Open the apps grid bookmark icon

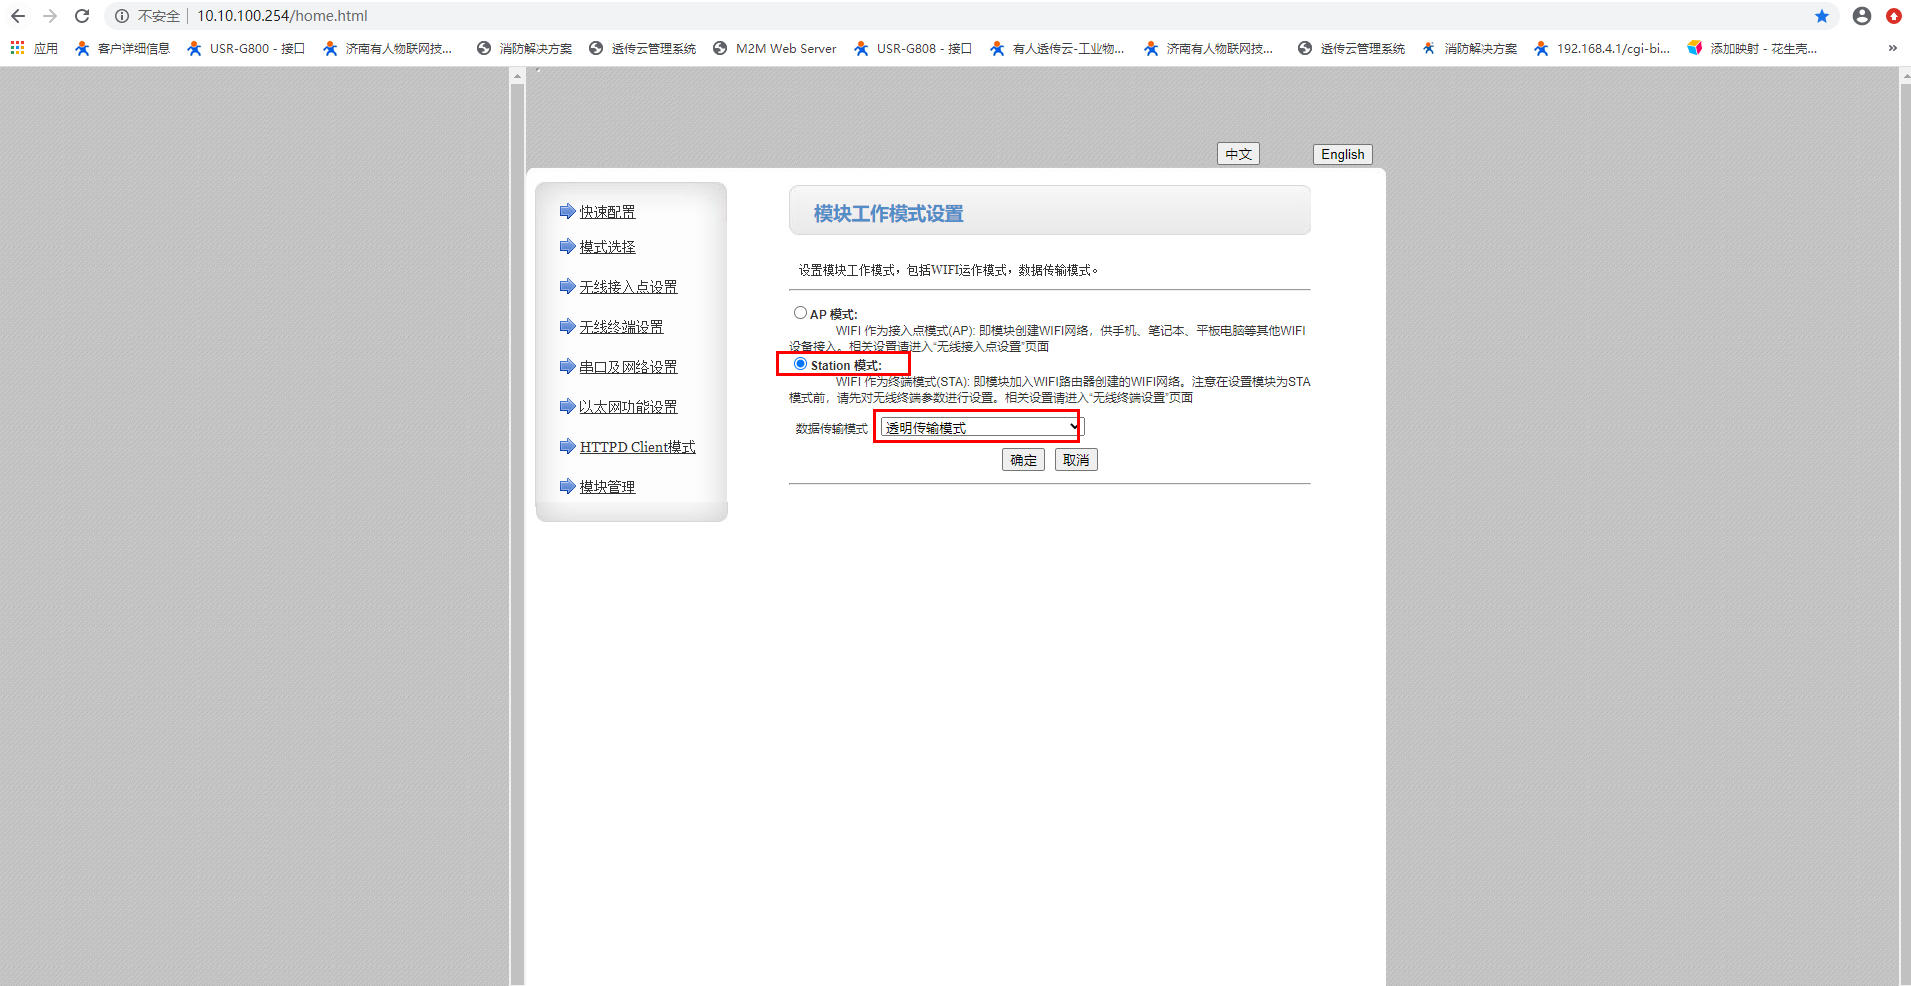coord(17,48)
